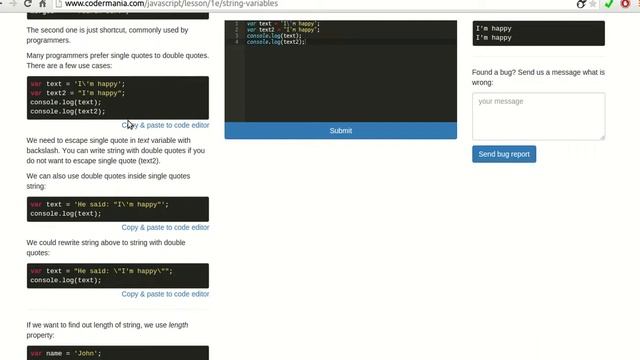Send bug report button
This screenshot has height=360, width=640.
click(504, 154)
